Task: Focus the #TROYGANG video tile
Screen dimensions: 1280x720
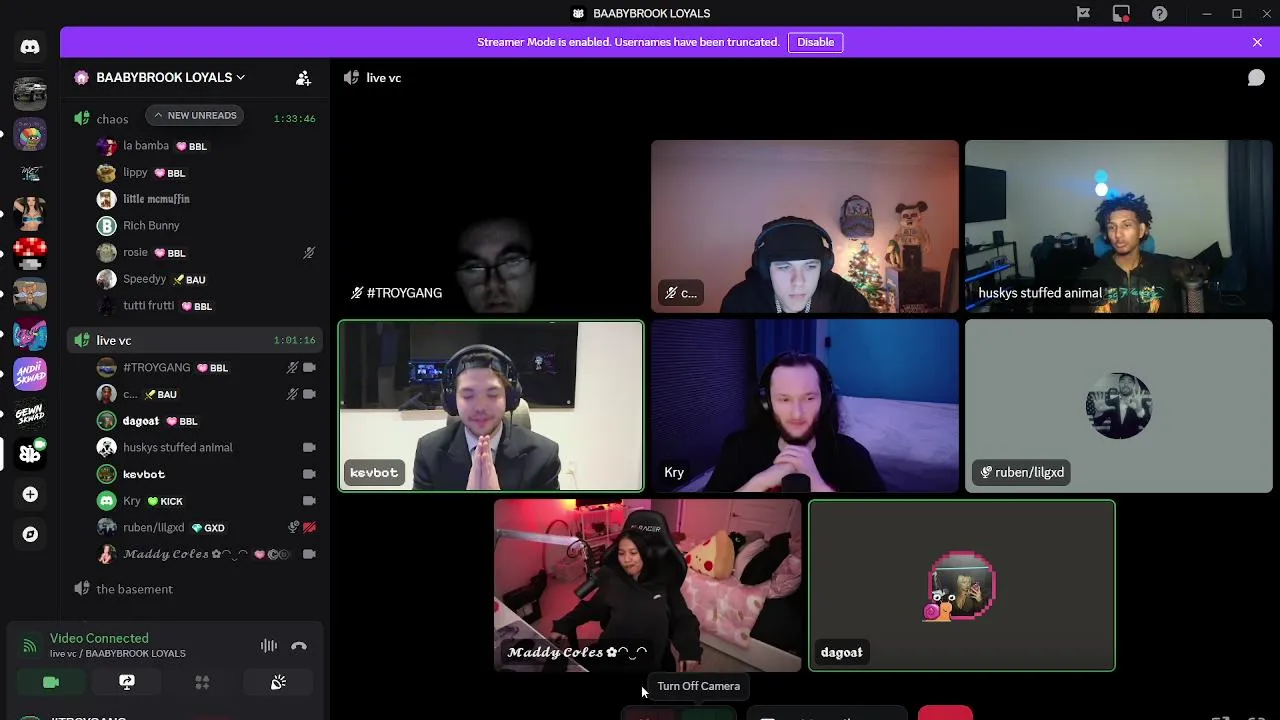Action: (x=491, y=227)
